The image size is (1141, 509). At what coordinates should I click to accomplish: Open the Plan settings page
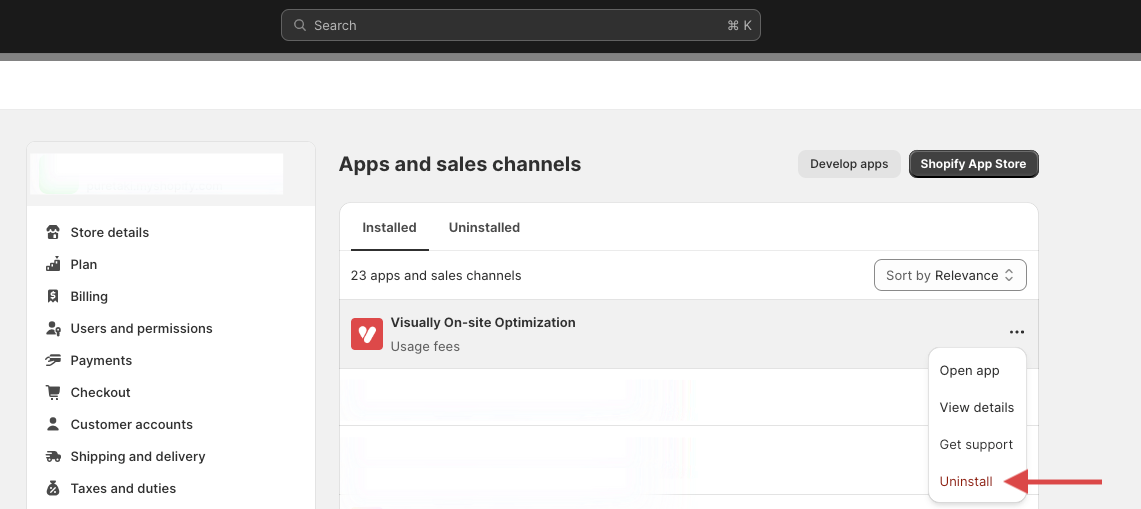pos(84,264)
